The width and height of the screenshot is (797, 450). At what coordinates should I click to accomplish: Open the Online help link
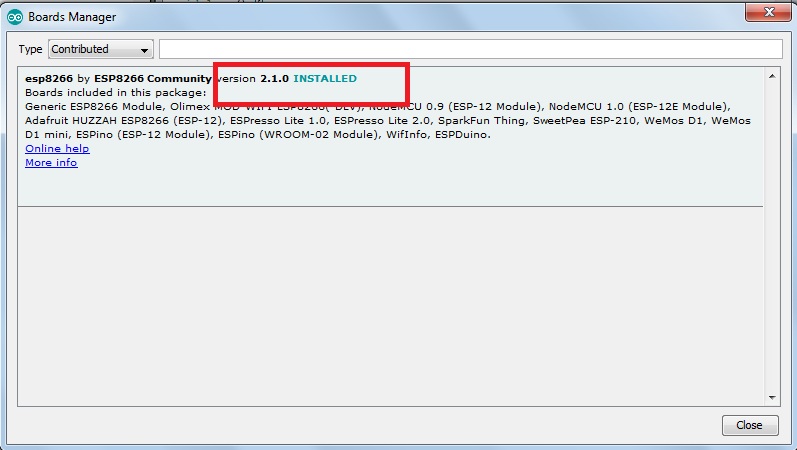click(x=57, y=148)
